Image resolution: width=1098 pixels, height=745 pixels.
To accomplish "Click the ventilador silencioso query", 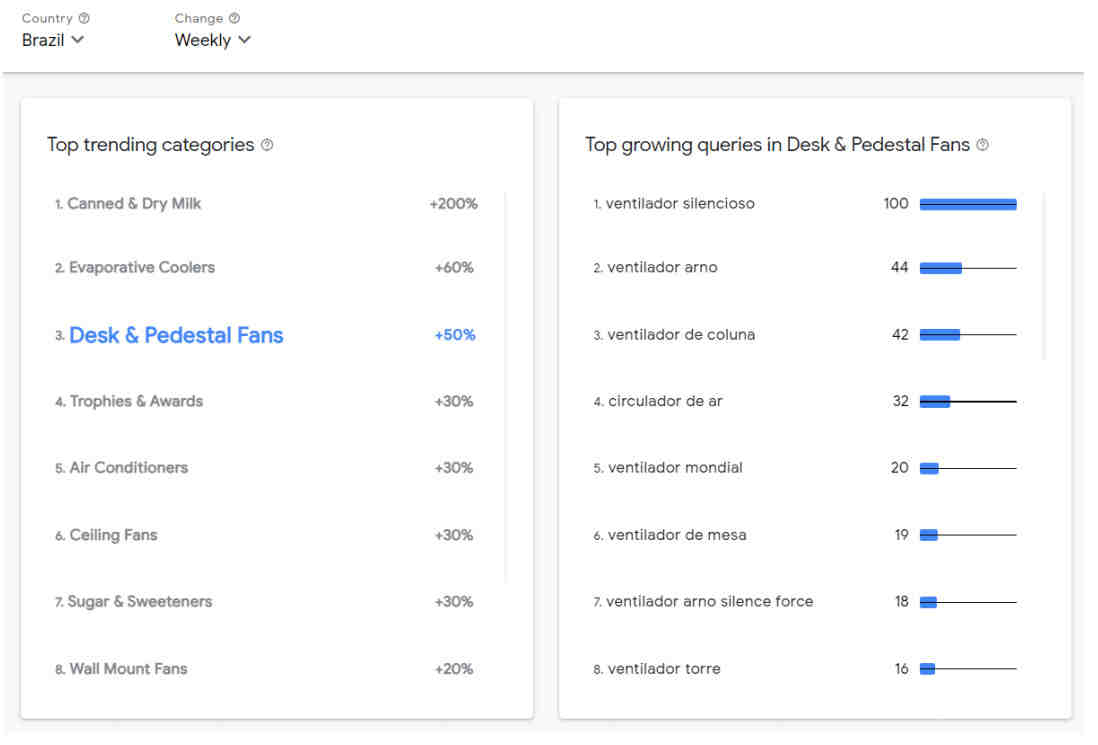I will [680, 204].
